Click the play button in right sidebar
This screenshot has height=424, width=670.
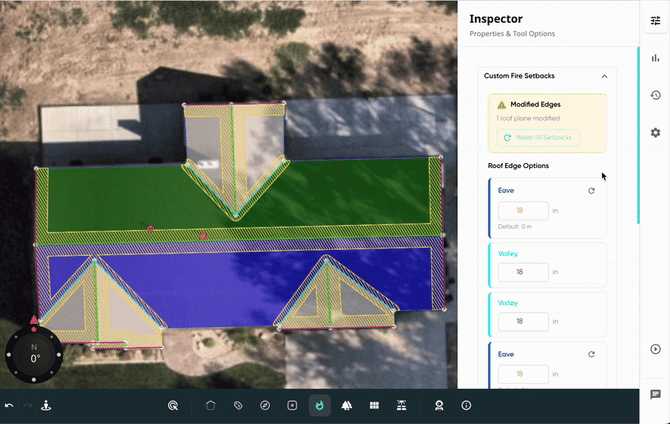click(x=655, y=349)
